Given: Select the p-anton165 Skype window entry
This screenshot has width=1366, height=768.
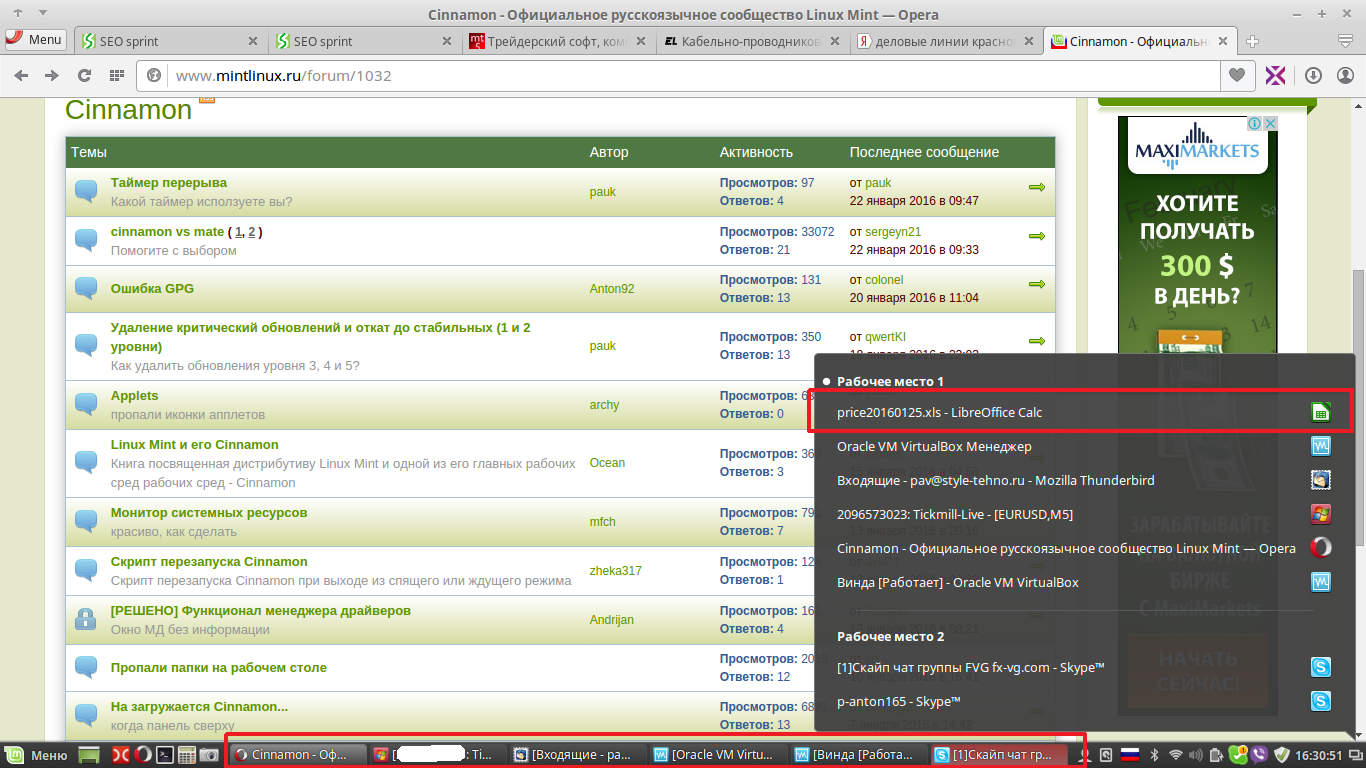Looking at the screenshot, I should (898, 701).
